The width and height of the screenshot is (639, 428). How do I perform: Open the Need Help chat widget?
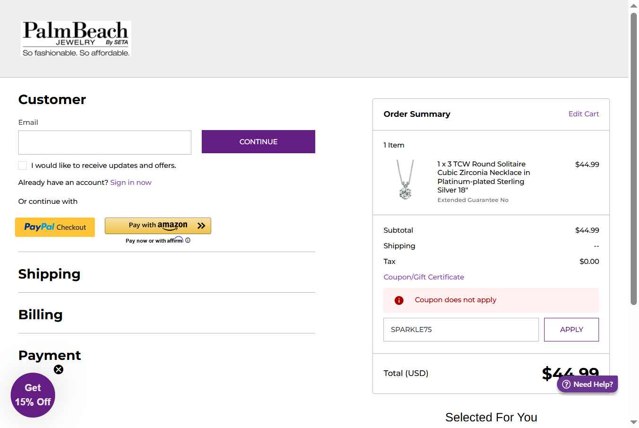pos(587,384)
